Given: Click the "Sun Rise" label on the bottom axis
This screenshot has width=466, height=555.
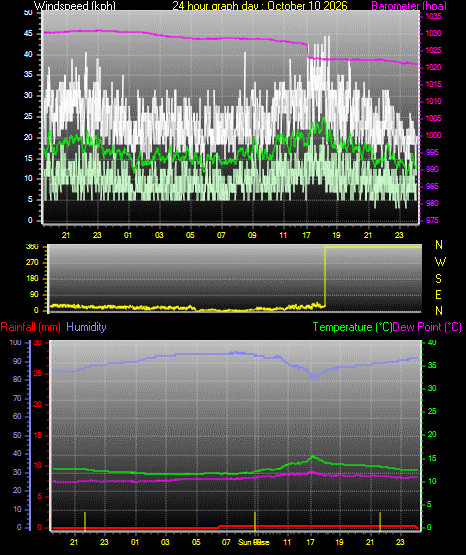Looking at the screenshot, I should pyautogui.click(x=254, y=542).
